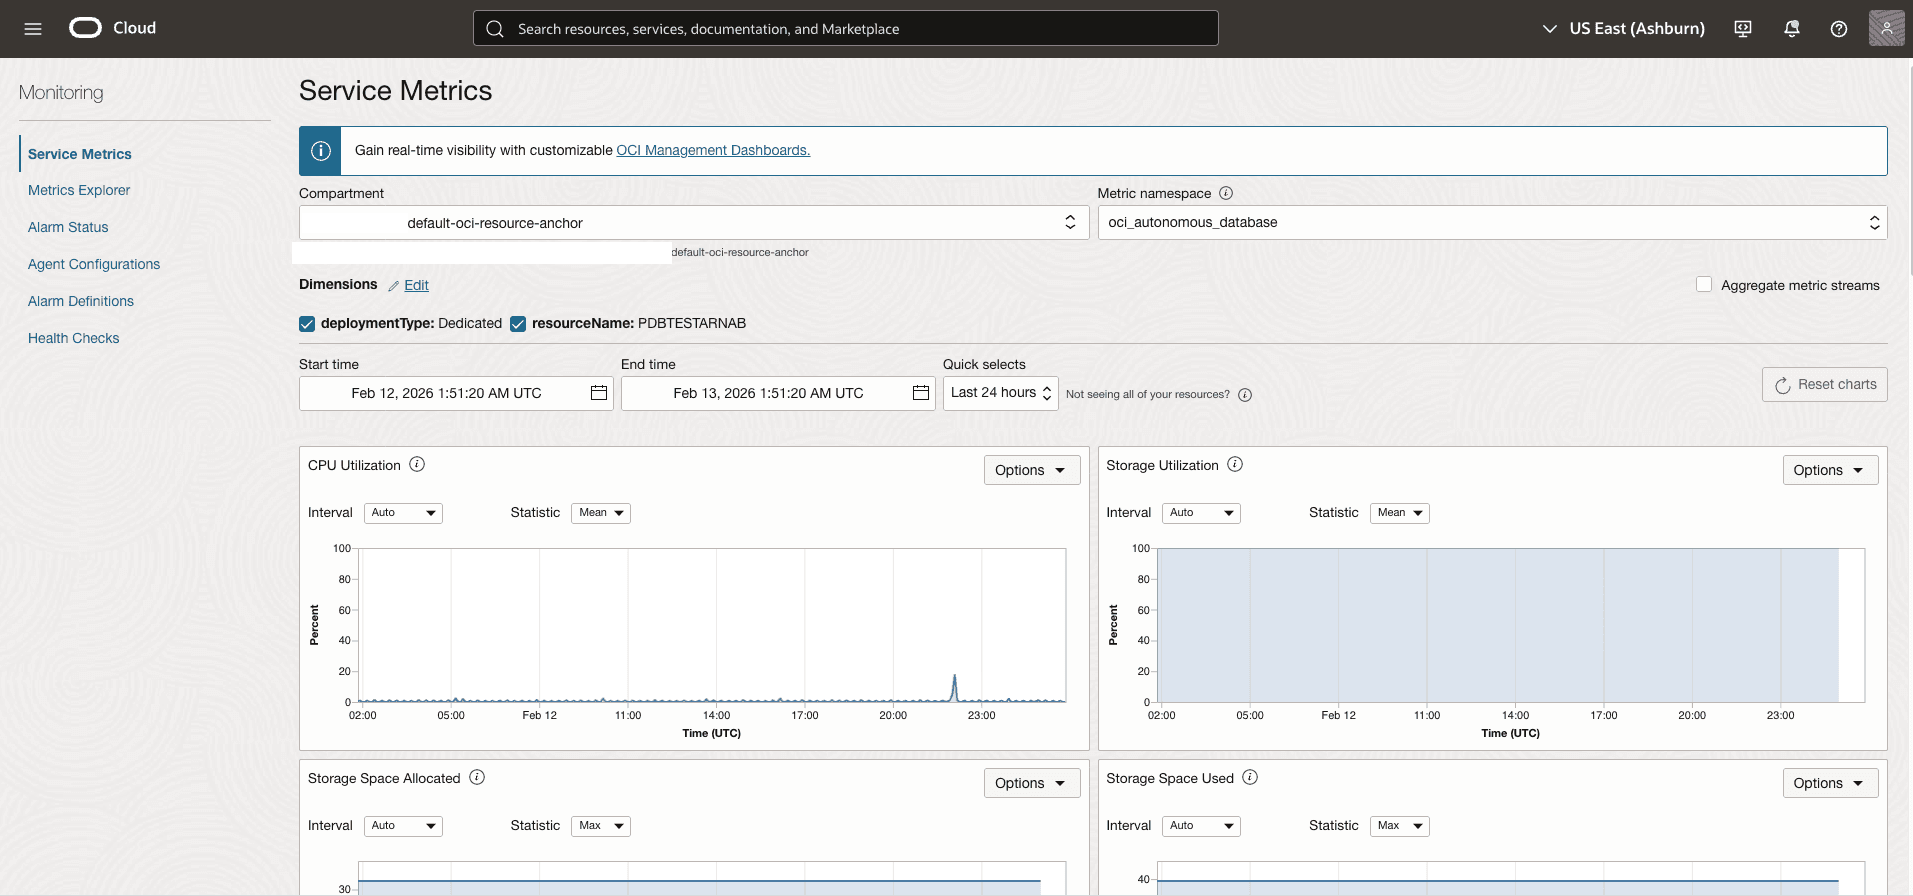Select Service Metrics in sidebar

tap(80, 154)
